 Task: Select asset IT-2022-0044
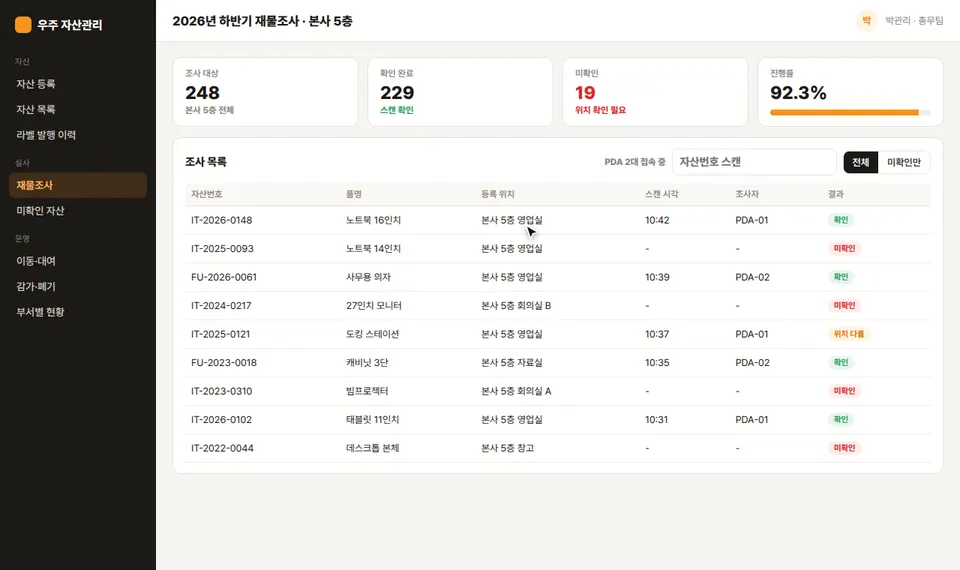(x=222, y=448)
